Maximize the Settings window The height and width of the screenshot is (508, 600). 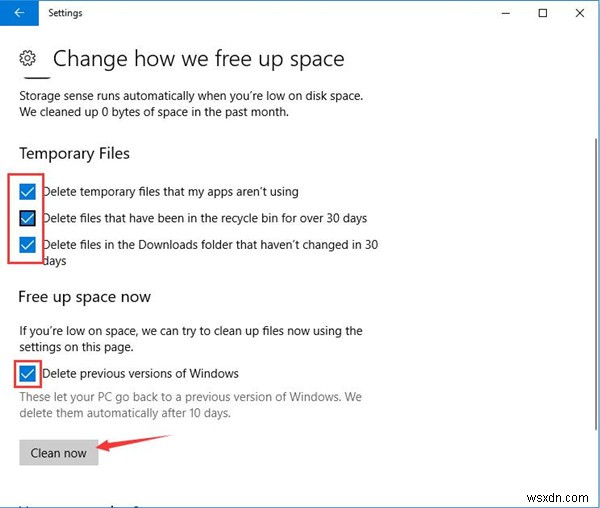point(542,13)
